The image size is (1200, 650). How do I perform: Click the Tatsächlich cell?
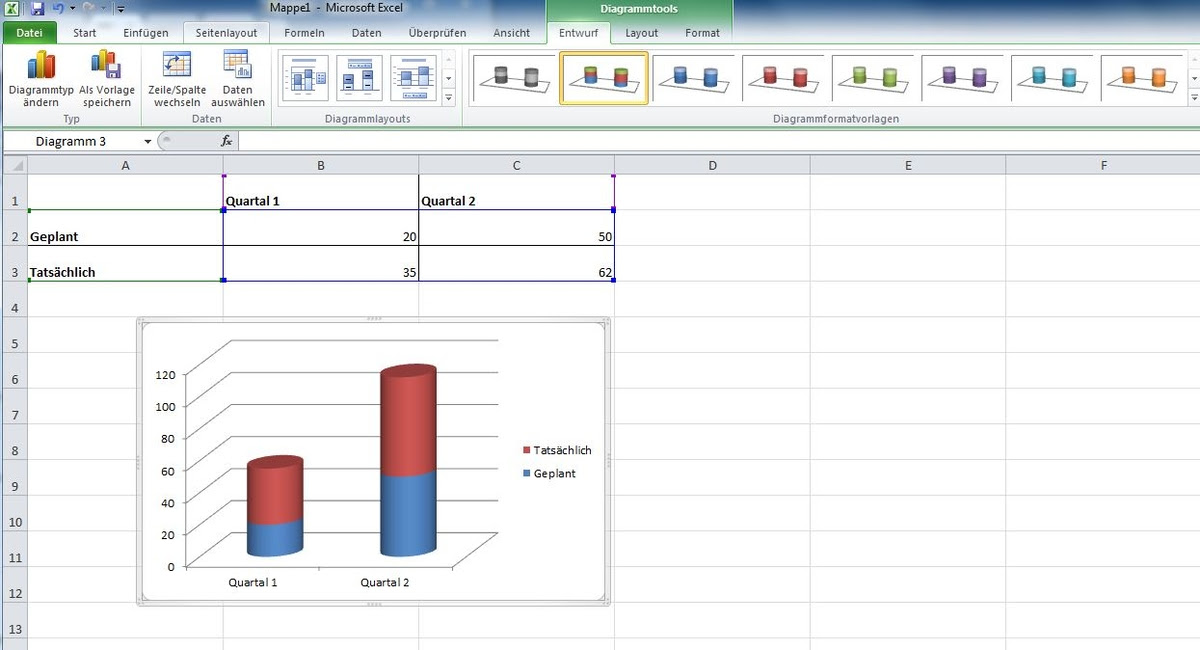pyautogui.click(x=125, y=264)
